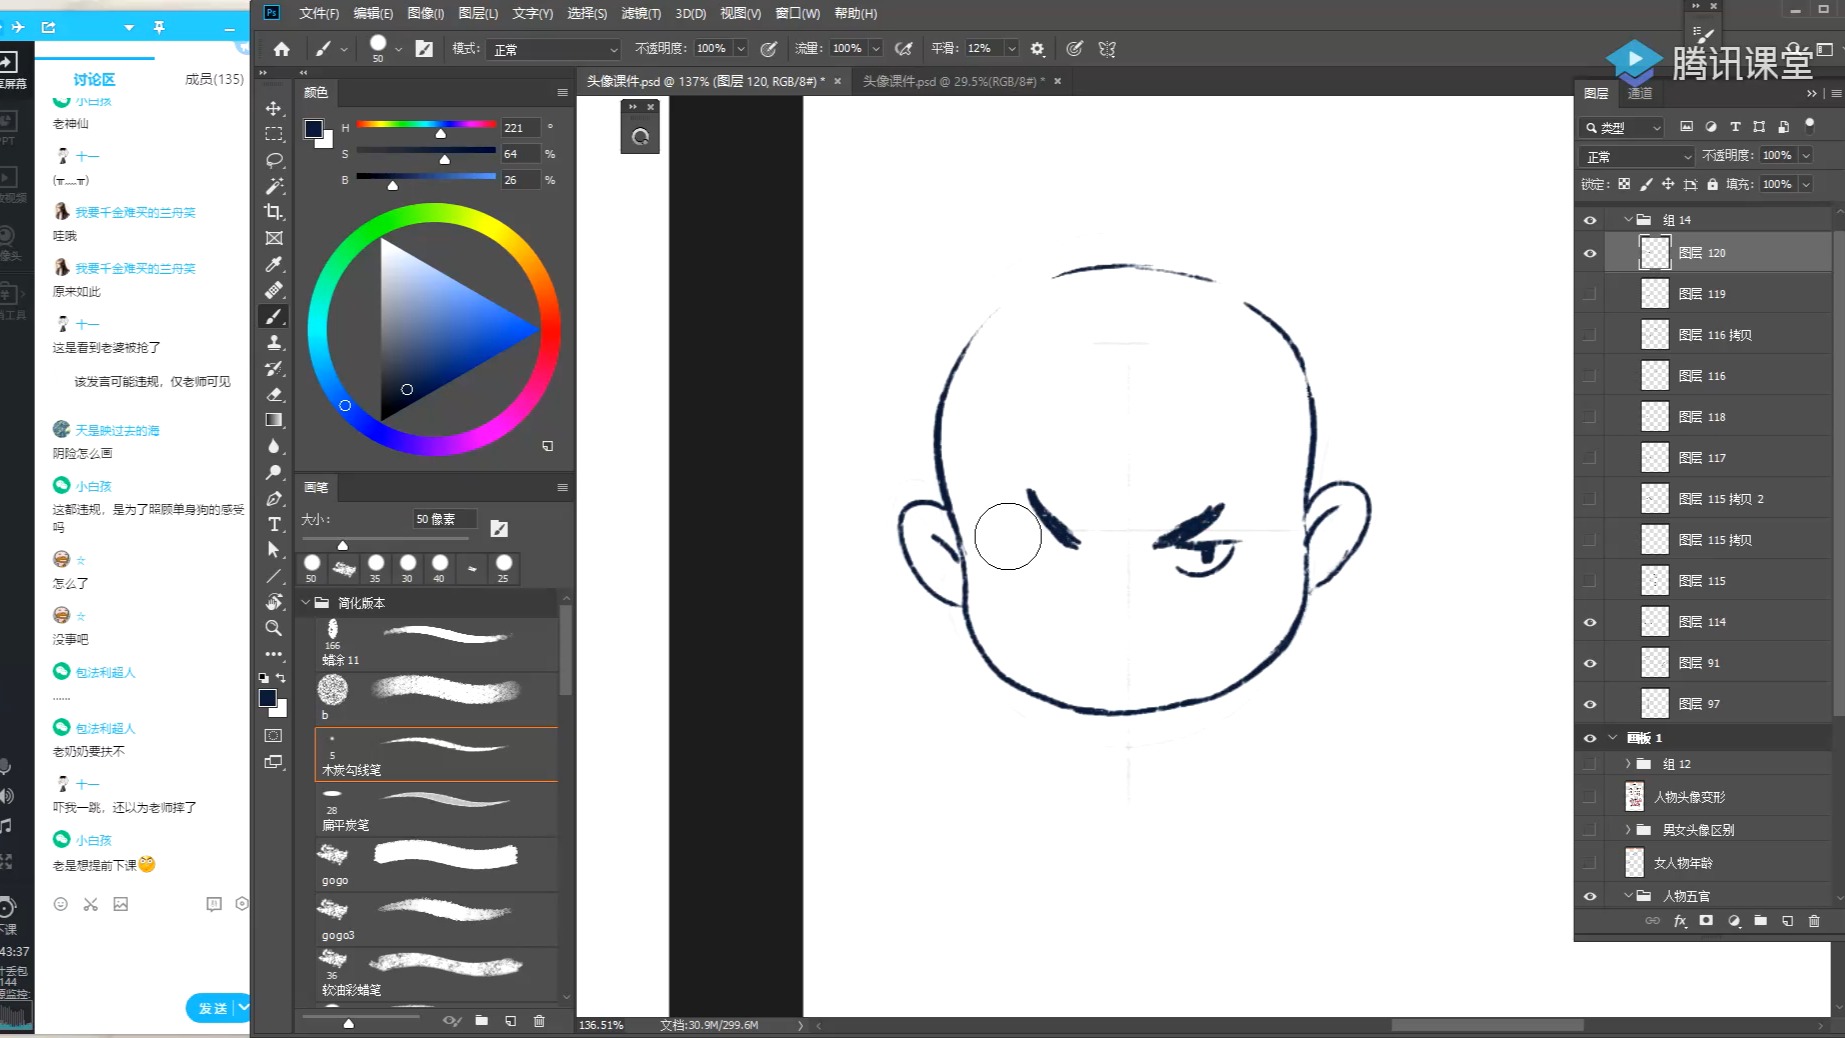Open 窗口(W) menu

click(x=798, y=13)
